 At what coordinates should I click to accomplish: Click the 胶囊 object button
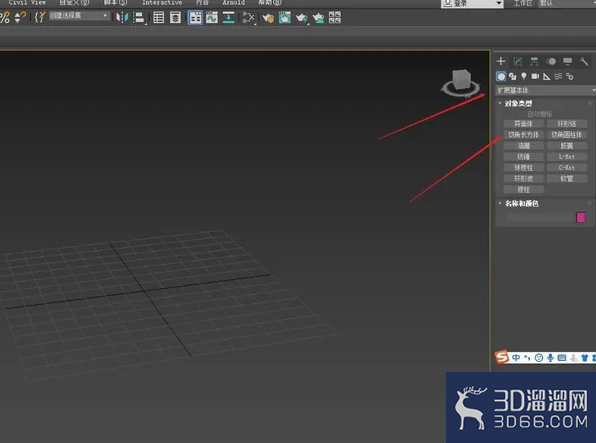(567, 146)
